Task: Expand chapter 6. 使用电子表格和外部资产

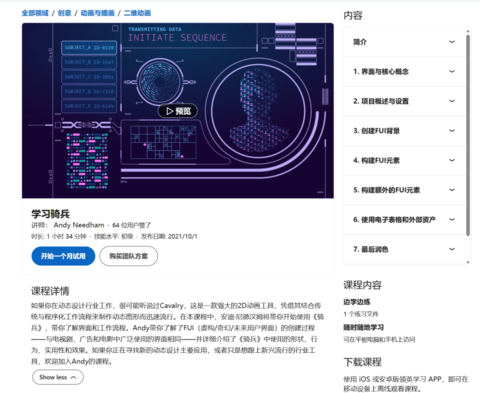Action: [x=404, y=220]
